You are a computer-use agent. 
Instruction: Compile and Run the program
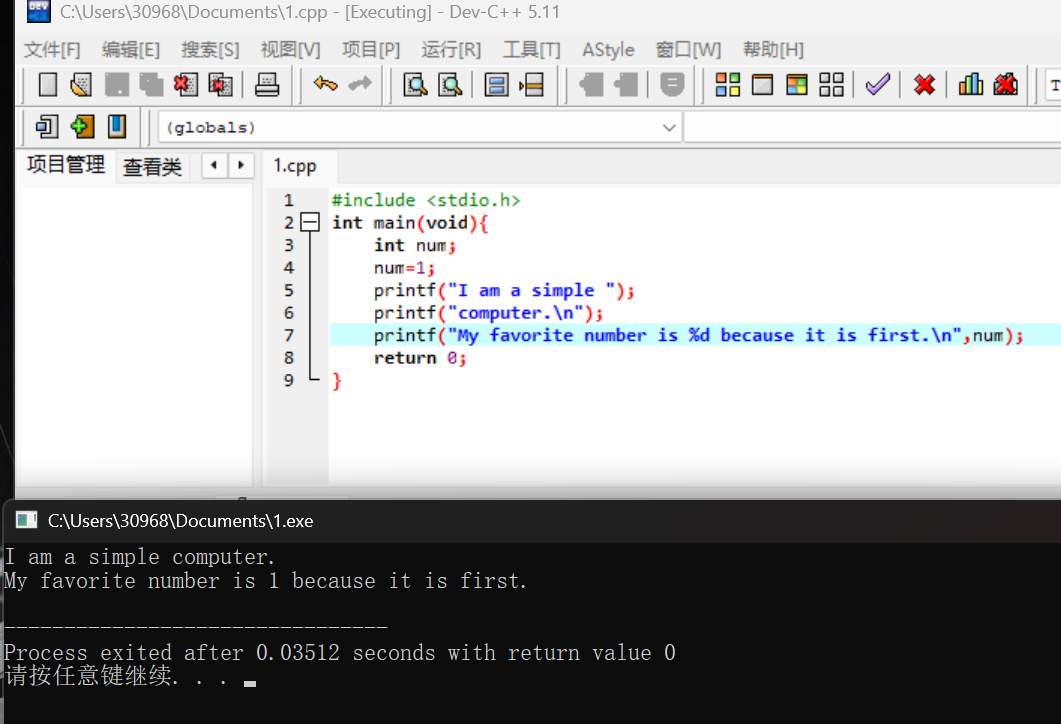pyautogui.click(x=797, y=85)
